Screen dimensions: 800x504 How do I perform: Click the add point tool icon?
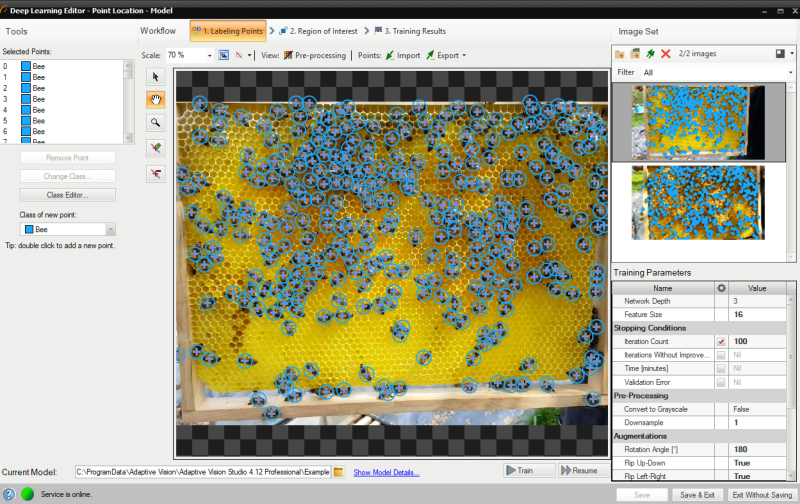(155, 147)
